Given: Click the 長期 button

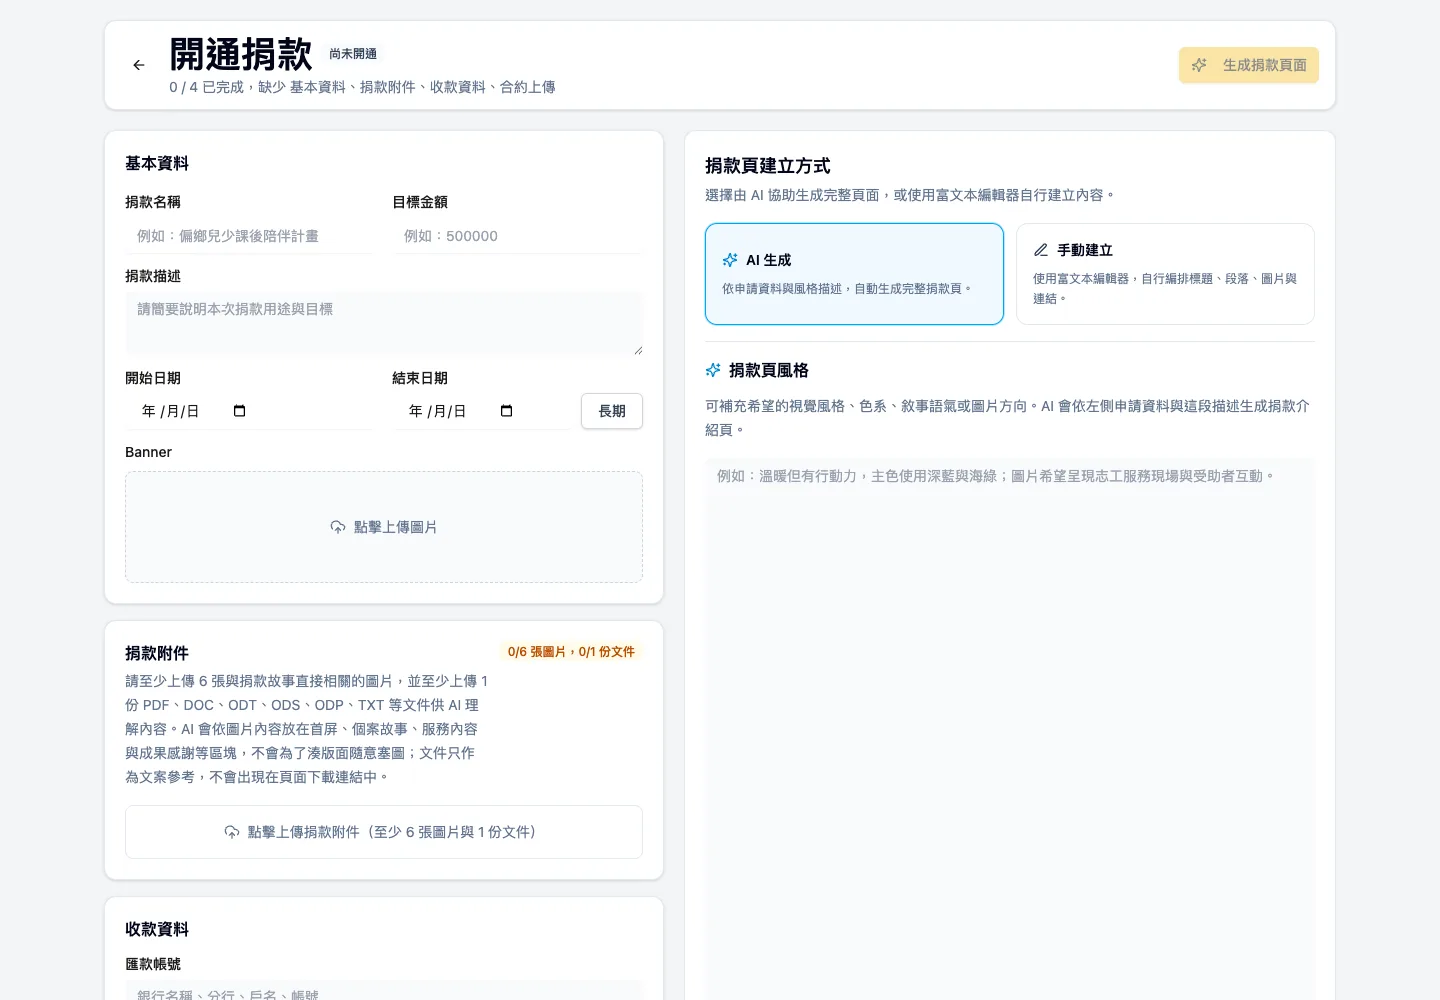Looking at the screenshot, I should [x=612, y=411].
